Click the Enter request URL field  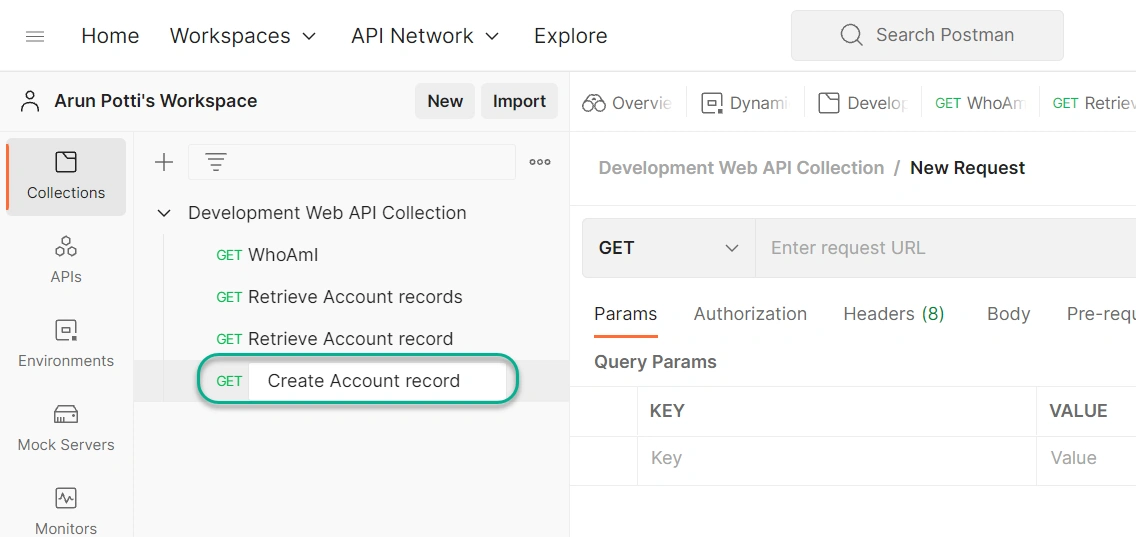[945, 248]
